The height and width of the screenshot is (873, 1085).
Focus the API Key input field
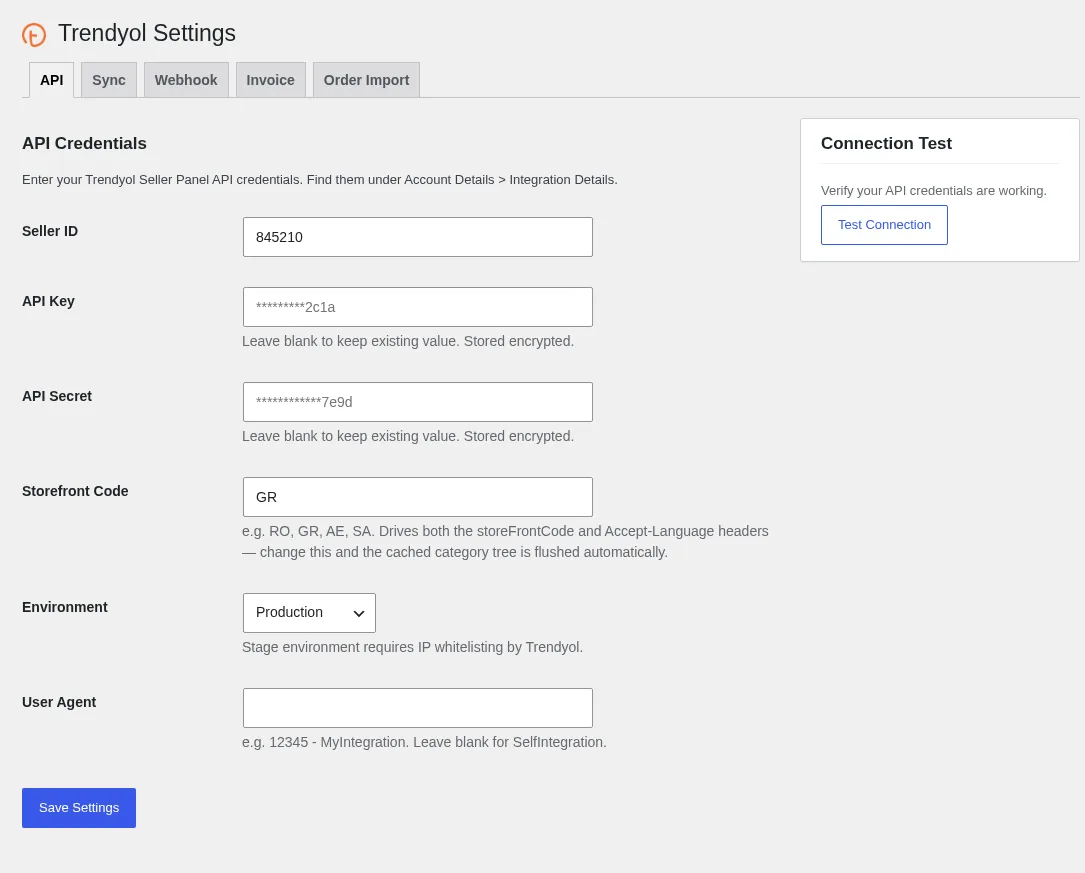click(x=417, y=307)
